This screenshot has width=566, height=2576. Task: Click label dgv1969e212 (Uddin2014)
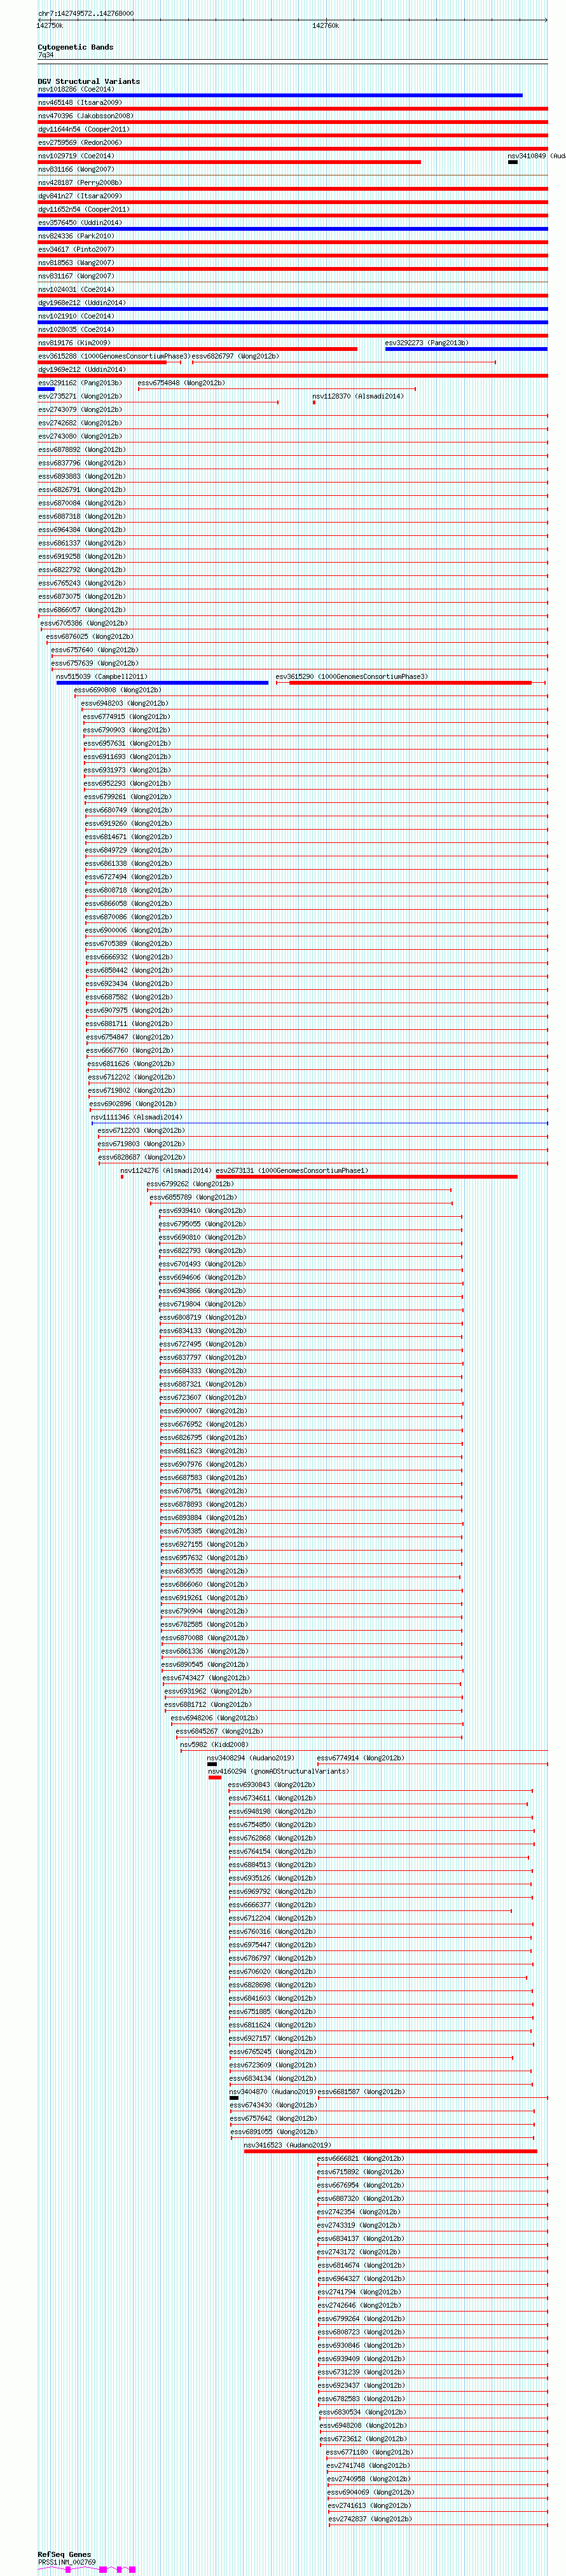(x=82, y=369)
